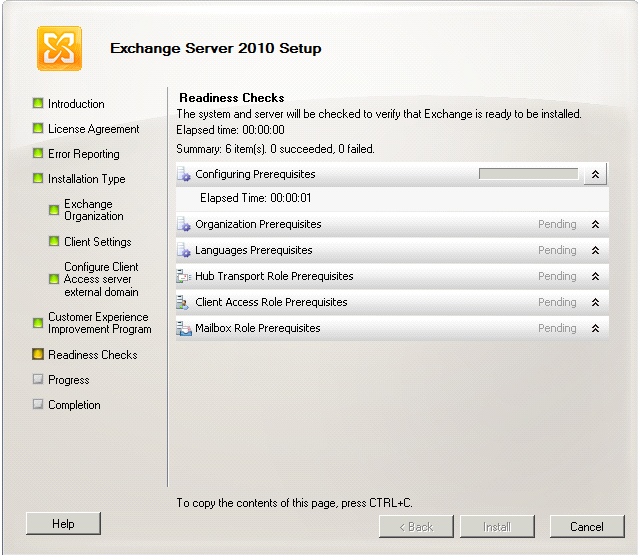
Task: Select the Introduction step label
Action: click(x=76, y=104)
